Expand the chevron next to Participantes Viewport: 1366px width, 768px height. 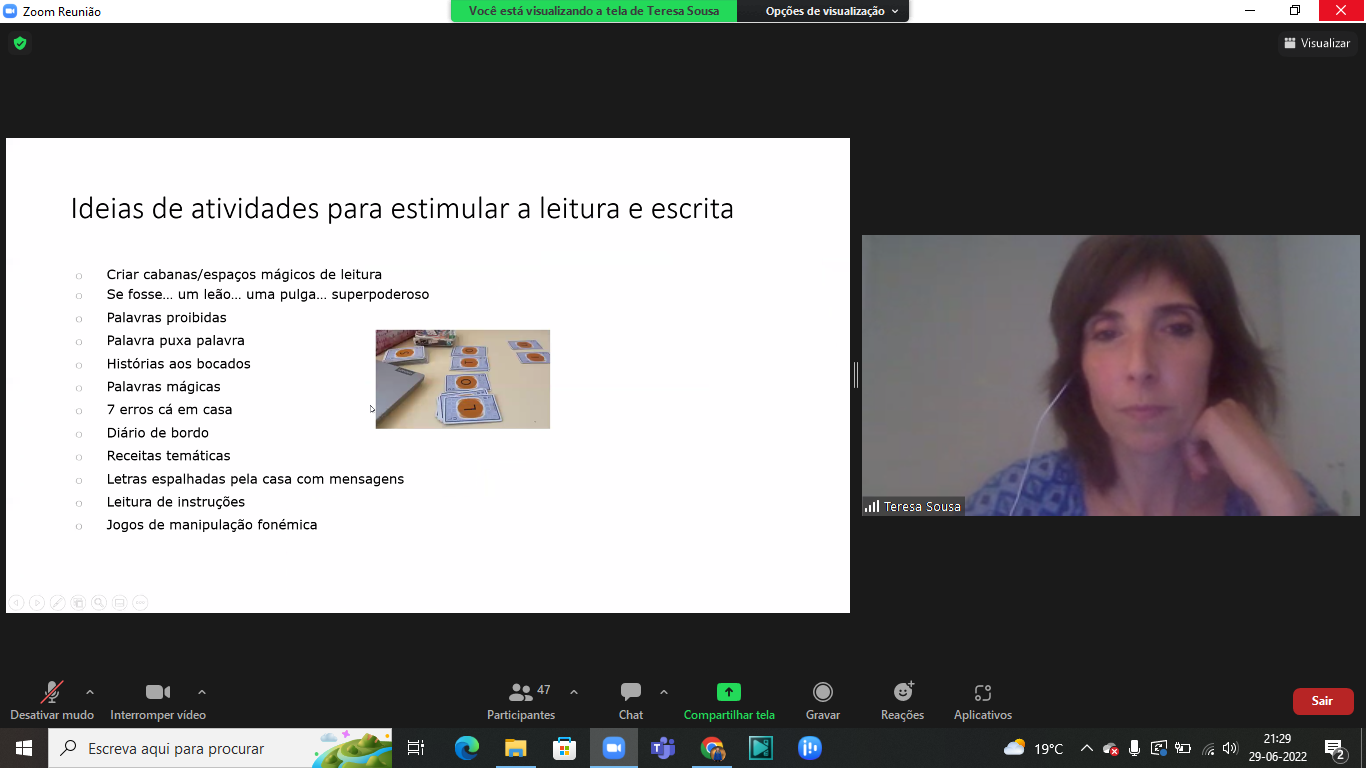574,692
